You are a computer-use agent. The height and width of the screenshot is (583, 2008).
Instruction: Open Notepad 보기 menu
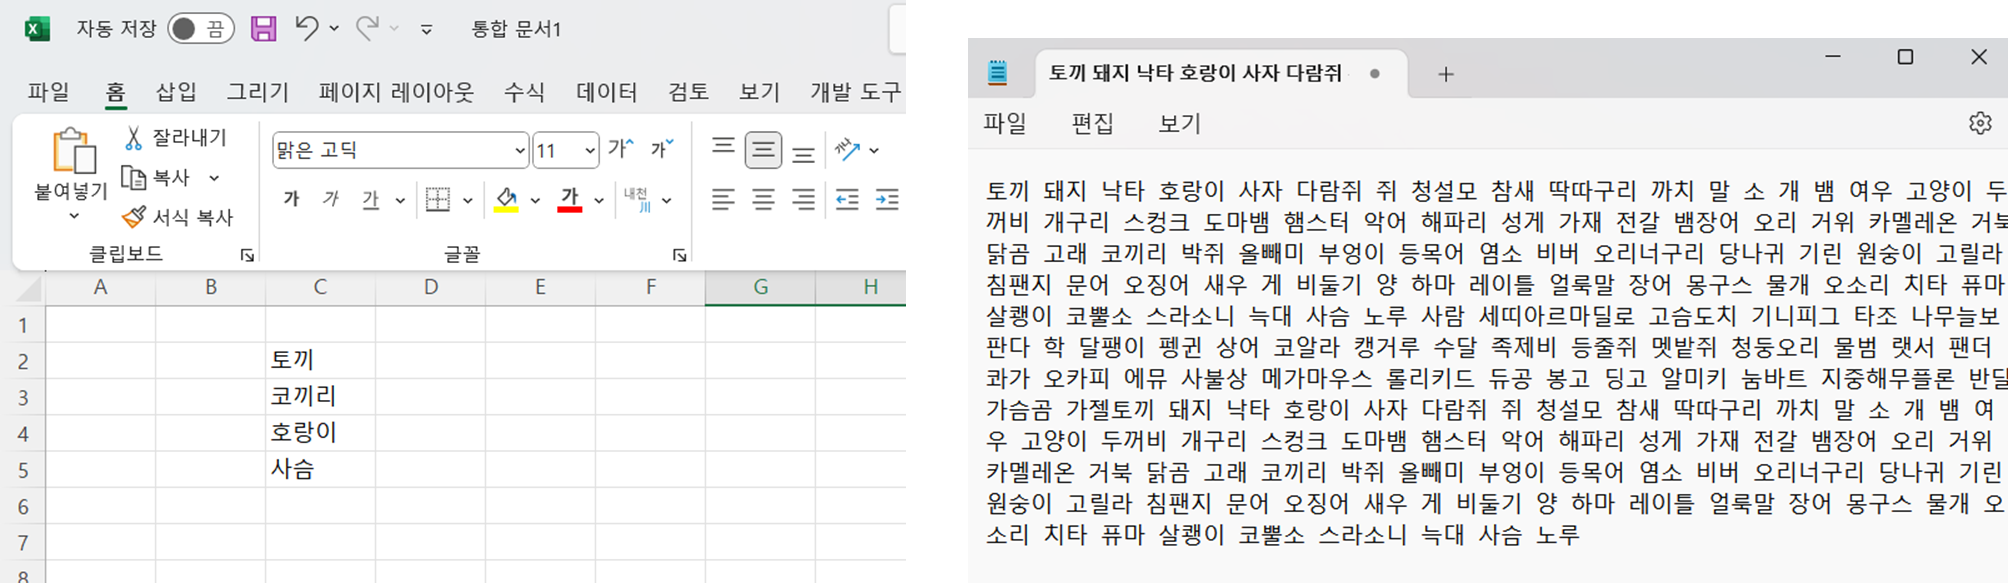point(1179,123)
